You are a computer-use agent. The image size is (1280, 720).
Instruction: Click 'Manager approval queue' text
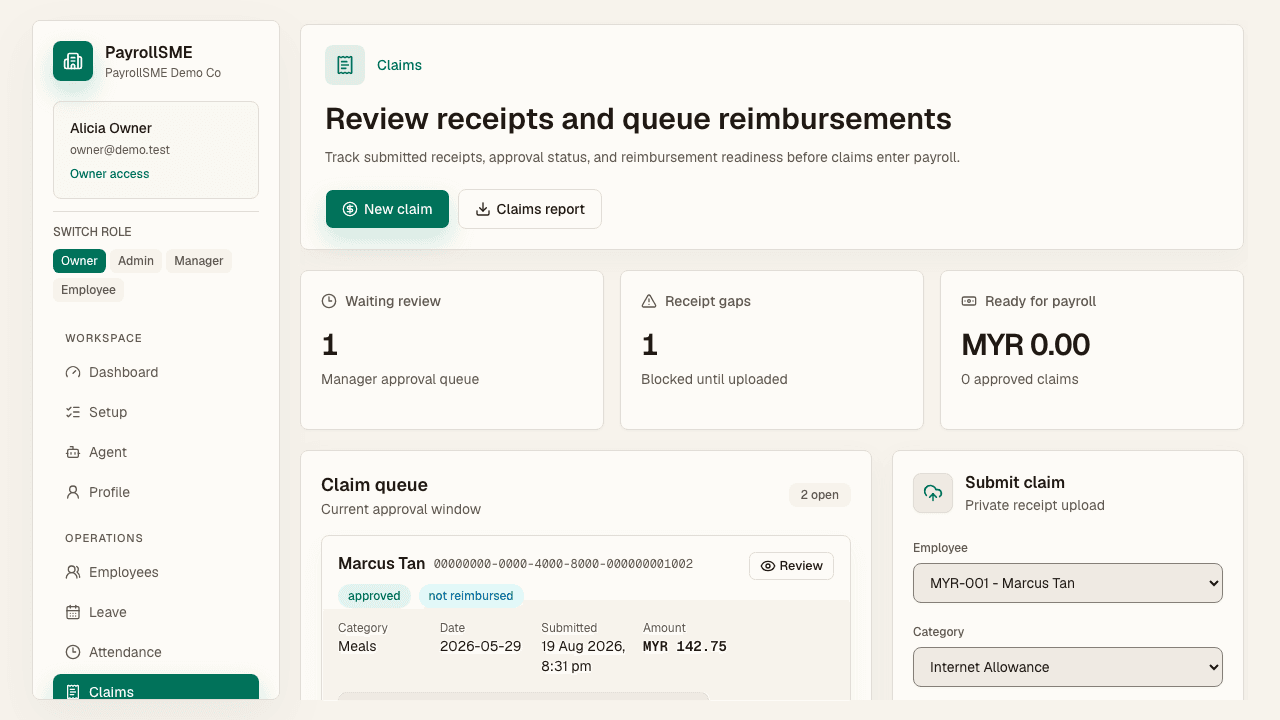coord(400,380)
